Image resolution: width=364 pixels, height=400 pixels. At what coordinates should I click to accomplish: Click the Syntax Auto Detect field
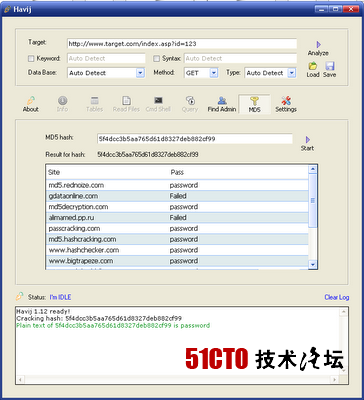tap(240, 58)
